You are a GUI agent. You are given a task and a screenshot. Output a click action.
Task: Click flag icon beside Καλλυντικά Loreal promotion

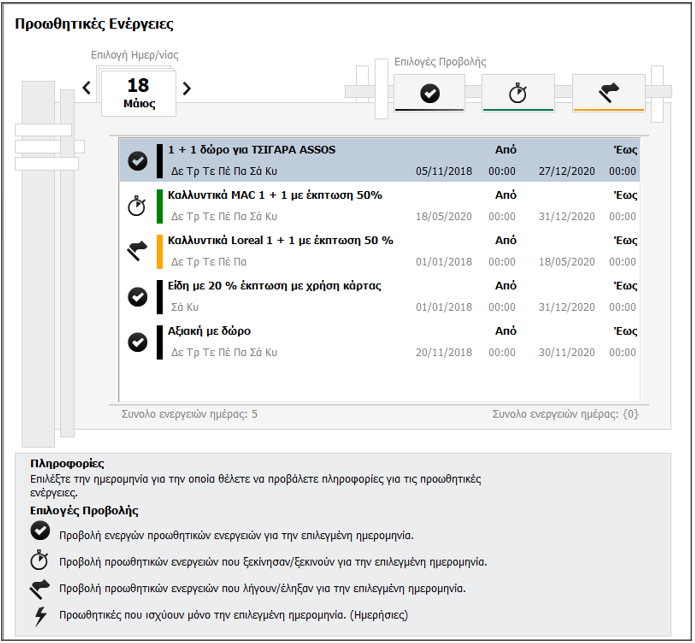pos(138,251)
